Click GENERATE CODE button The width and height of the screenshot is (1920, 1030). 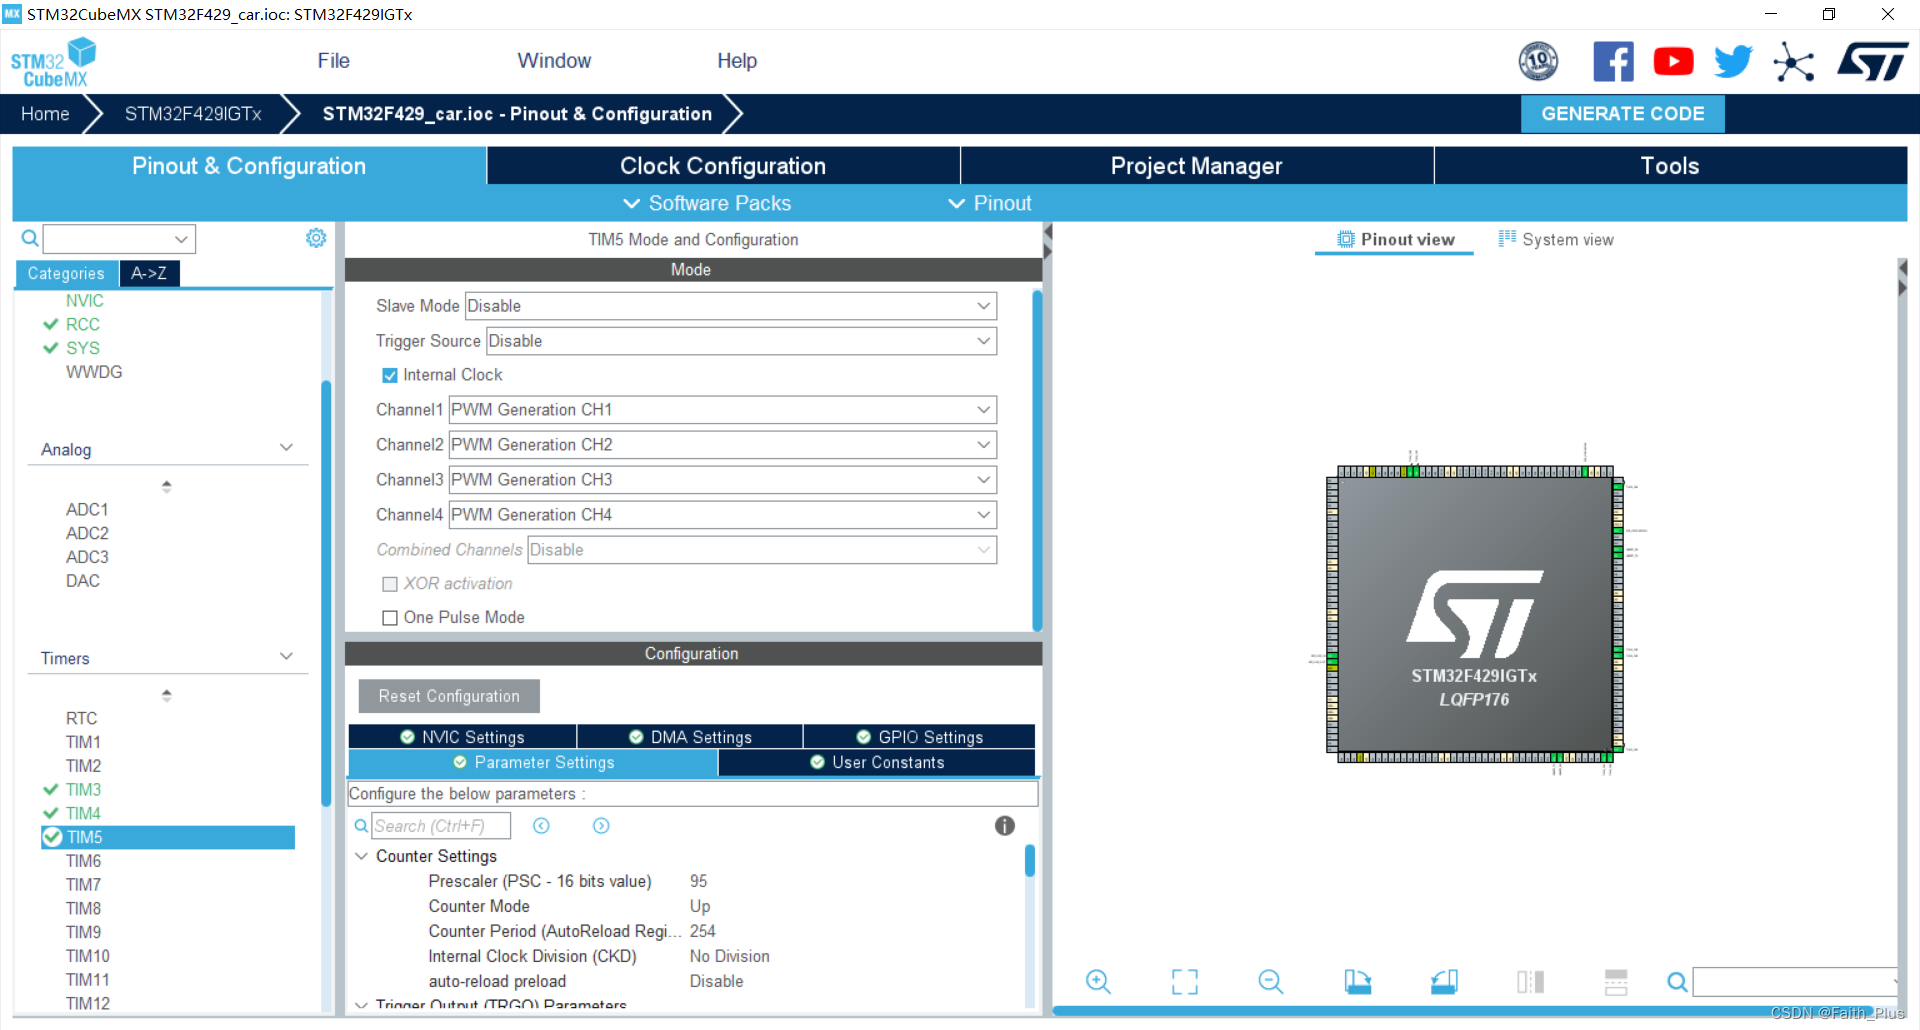click(1622, 114)
